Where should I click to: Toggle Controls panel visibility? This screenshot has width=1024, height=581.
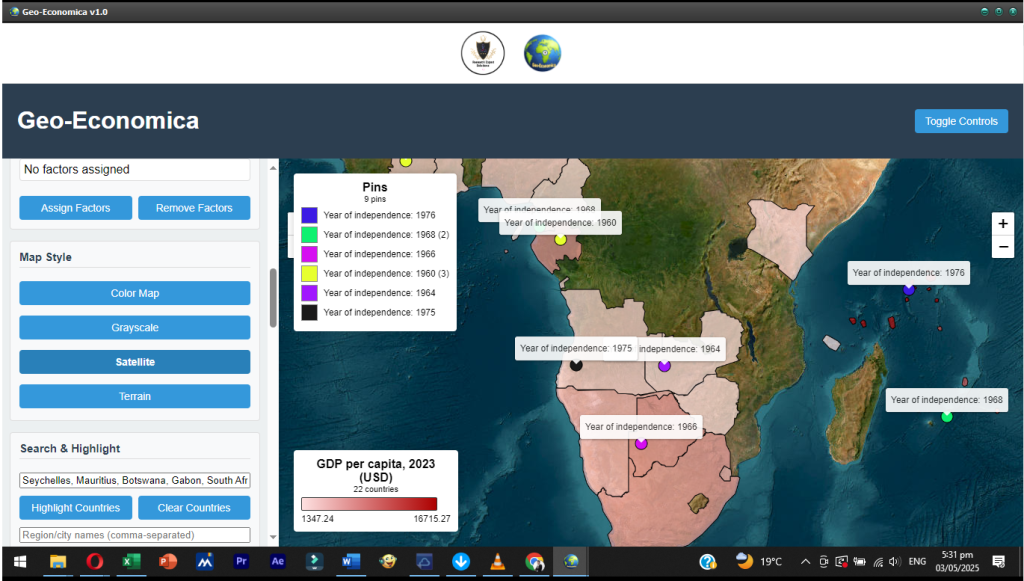pyautogui.click(x=960, y=121)
